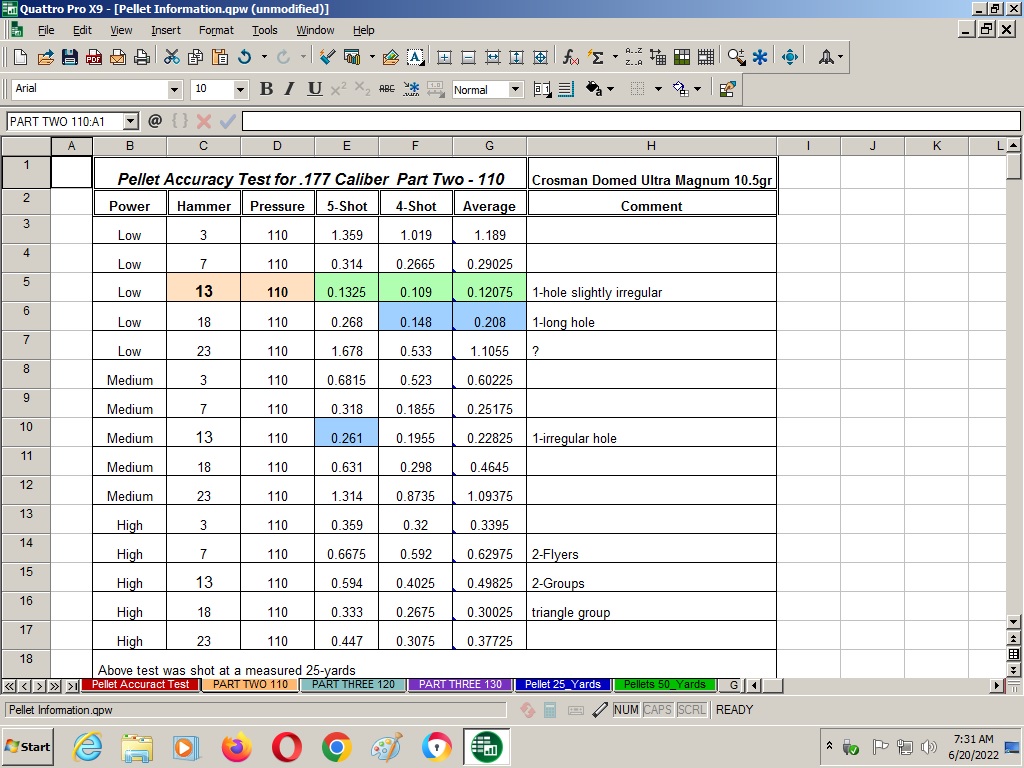Switch to the PART THREE 130 sheet tab
1024x768 pixels.
(x=460, y=684)
